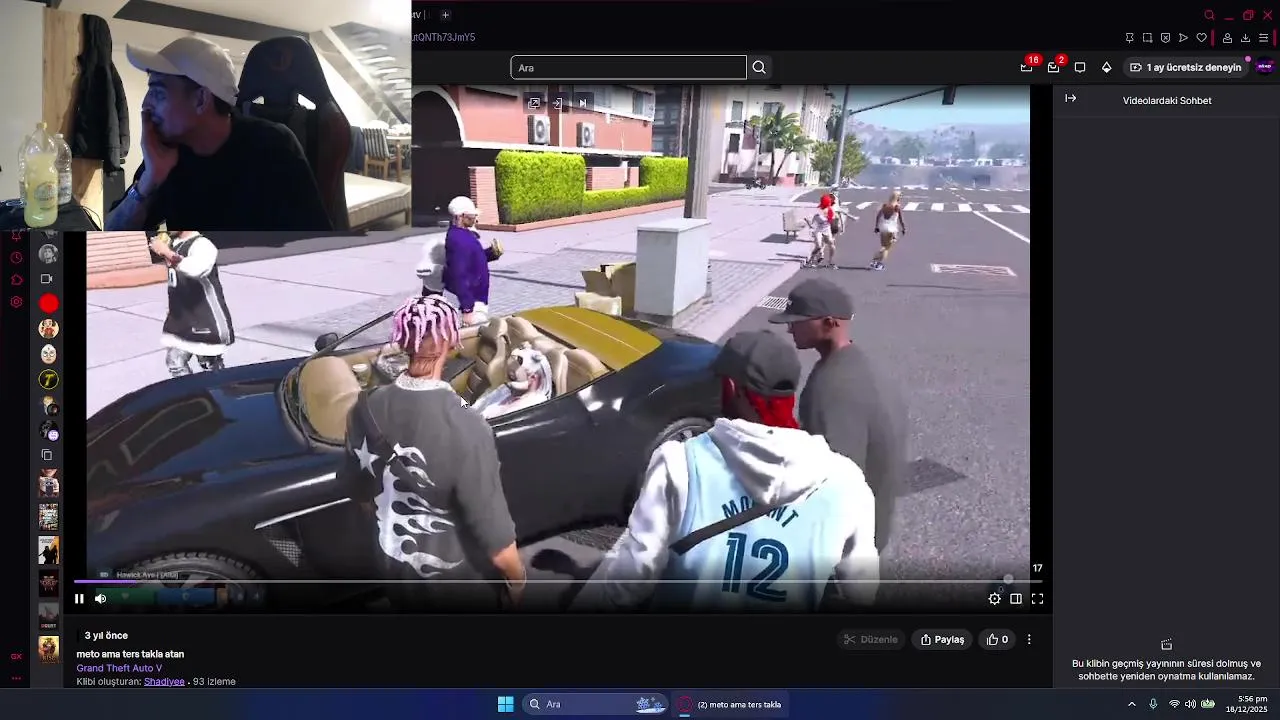
Task: Open Twitch notifications with 16 badge
Action: [1027, 67]
